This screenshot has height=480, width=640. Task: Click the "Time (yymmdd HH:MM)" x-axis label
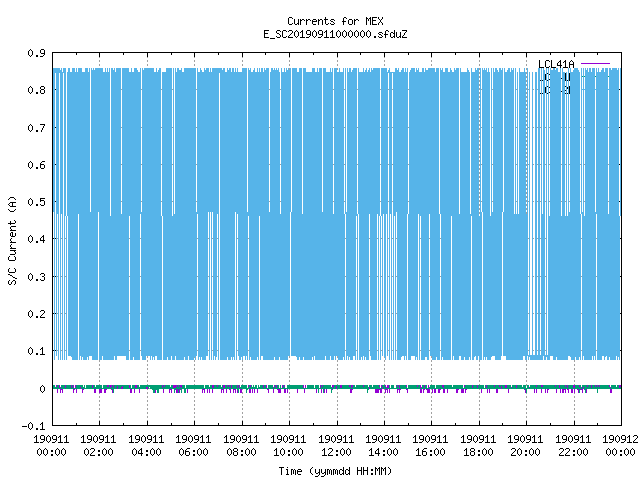tap(335, 471)
